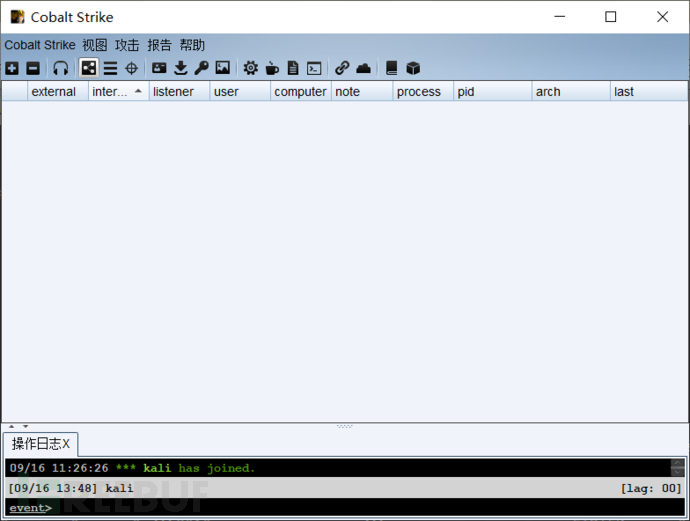The height and width of the screenshot is (521, 690).
Task: Click the coffee cup Java payload icon
Action: (272, 68)
